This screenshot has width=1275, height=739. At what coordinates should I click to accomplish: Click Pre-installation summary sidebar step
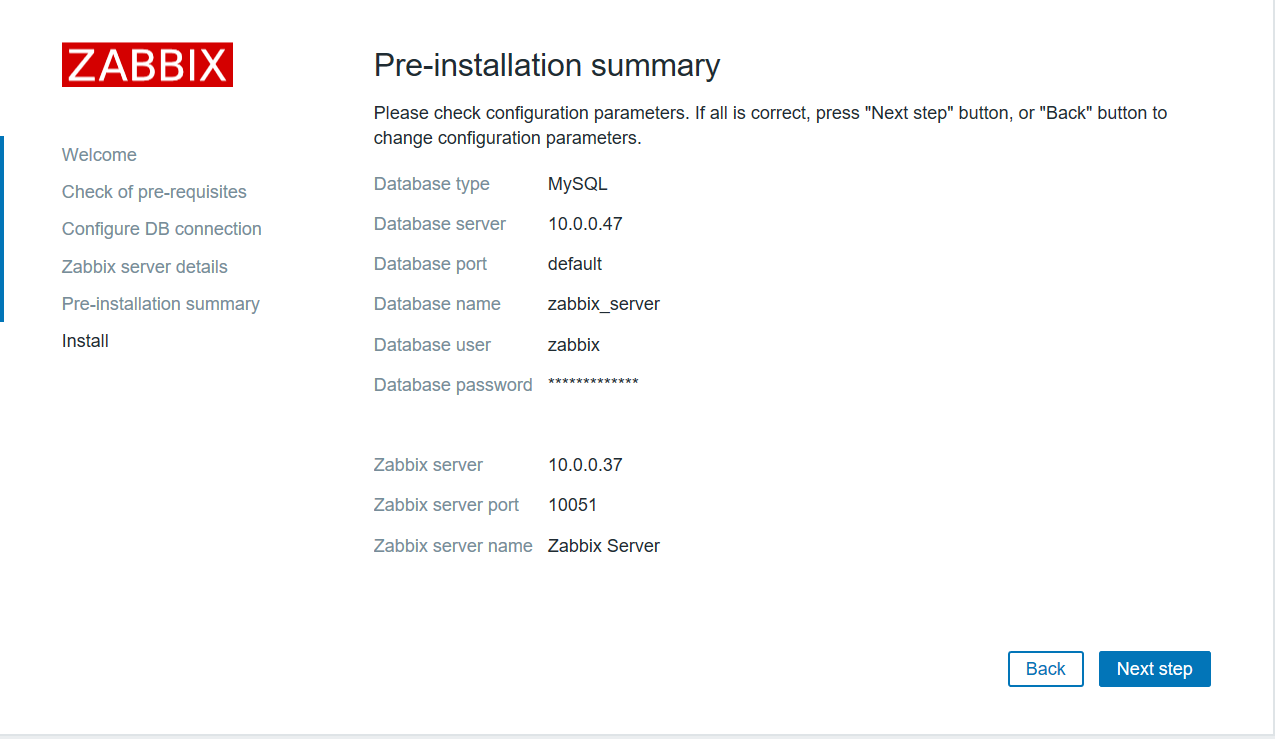160,304
